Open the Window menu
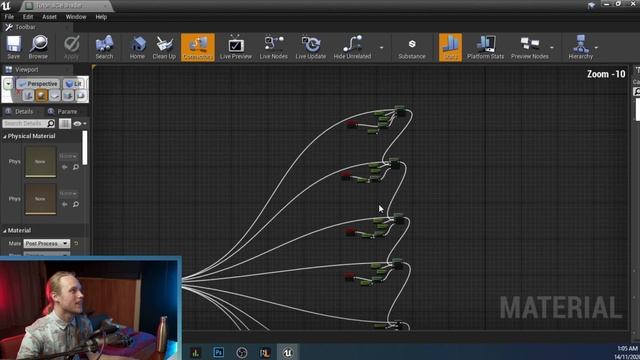This screenshot has width=640, height=360. (76, 17)
